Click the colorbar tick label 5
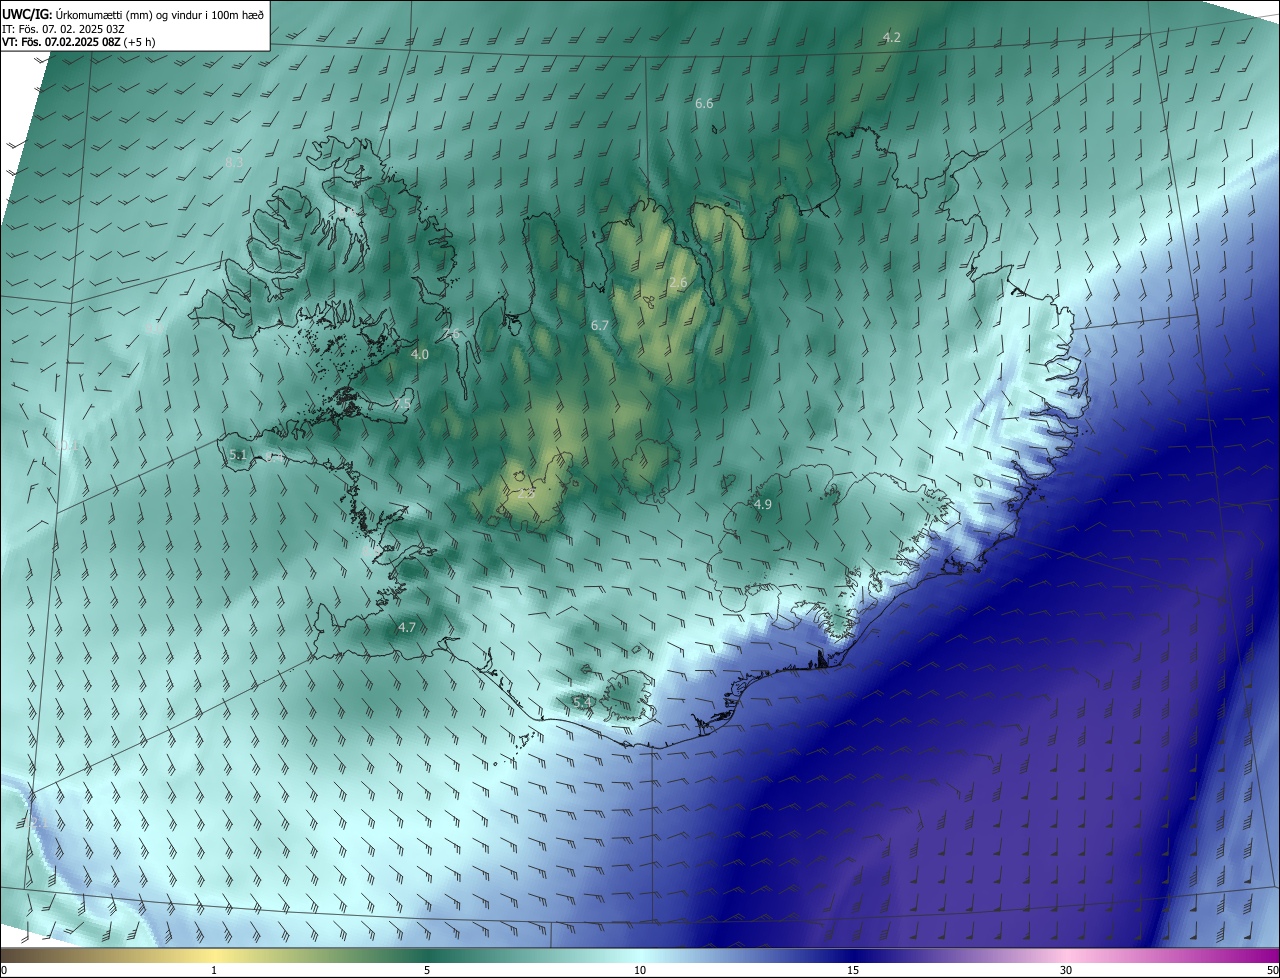Screen dimensions: 1280x978 427,971
